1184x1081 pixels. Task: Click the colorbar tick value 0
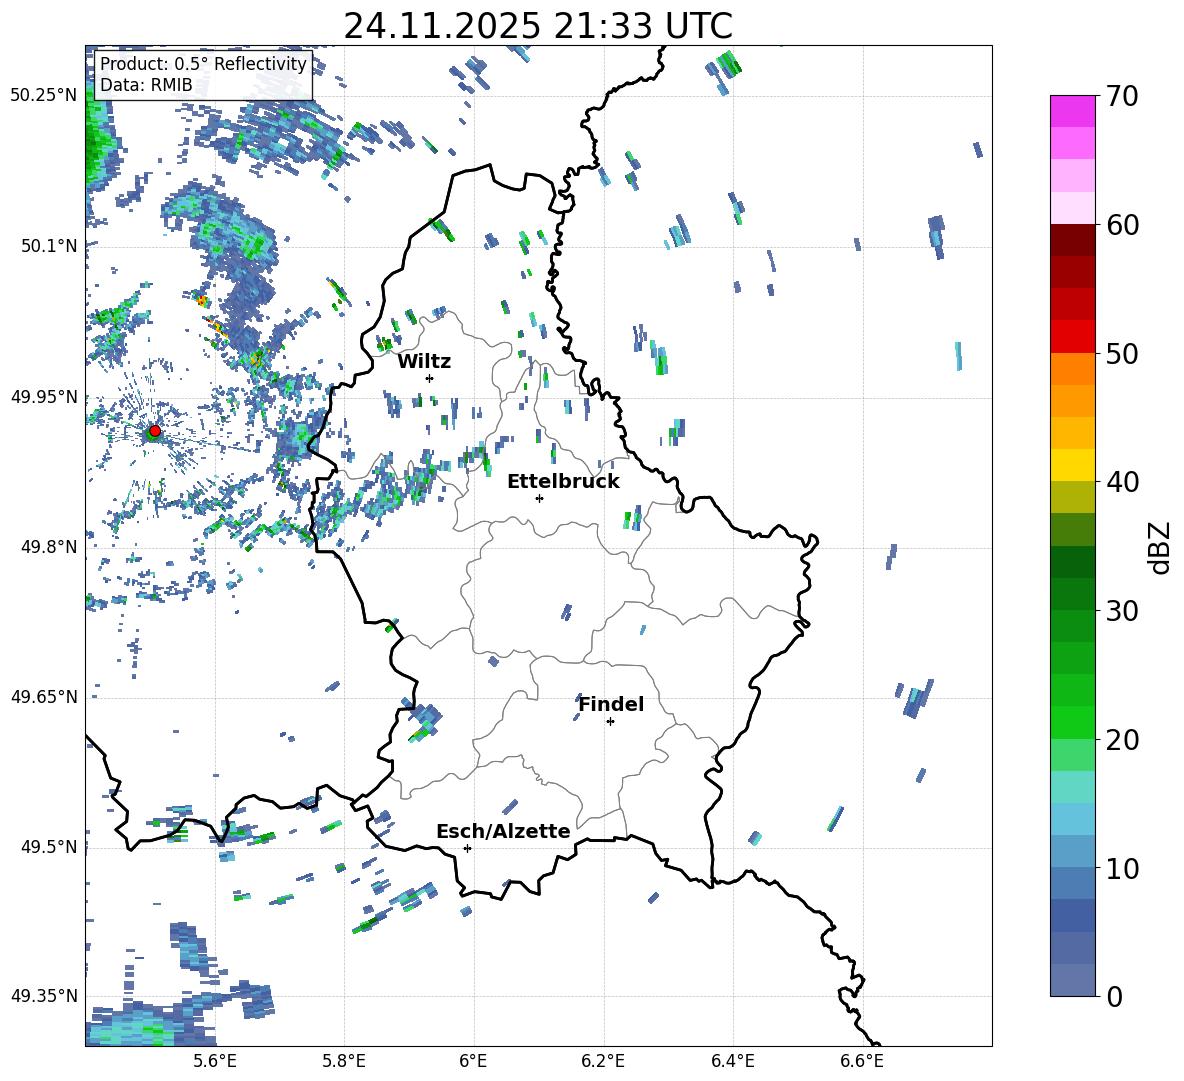(1114, 996)
